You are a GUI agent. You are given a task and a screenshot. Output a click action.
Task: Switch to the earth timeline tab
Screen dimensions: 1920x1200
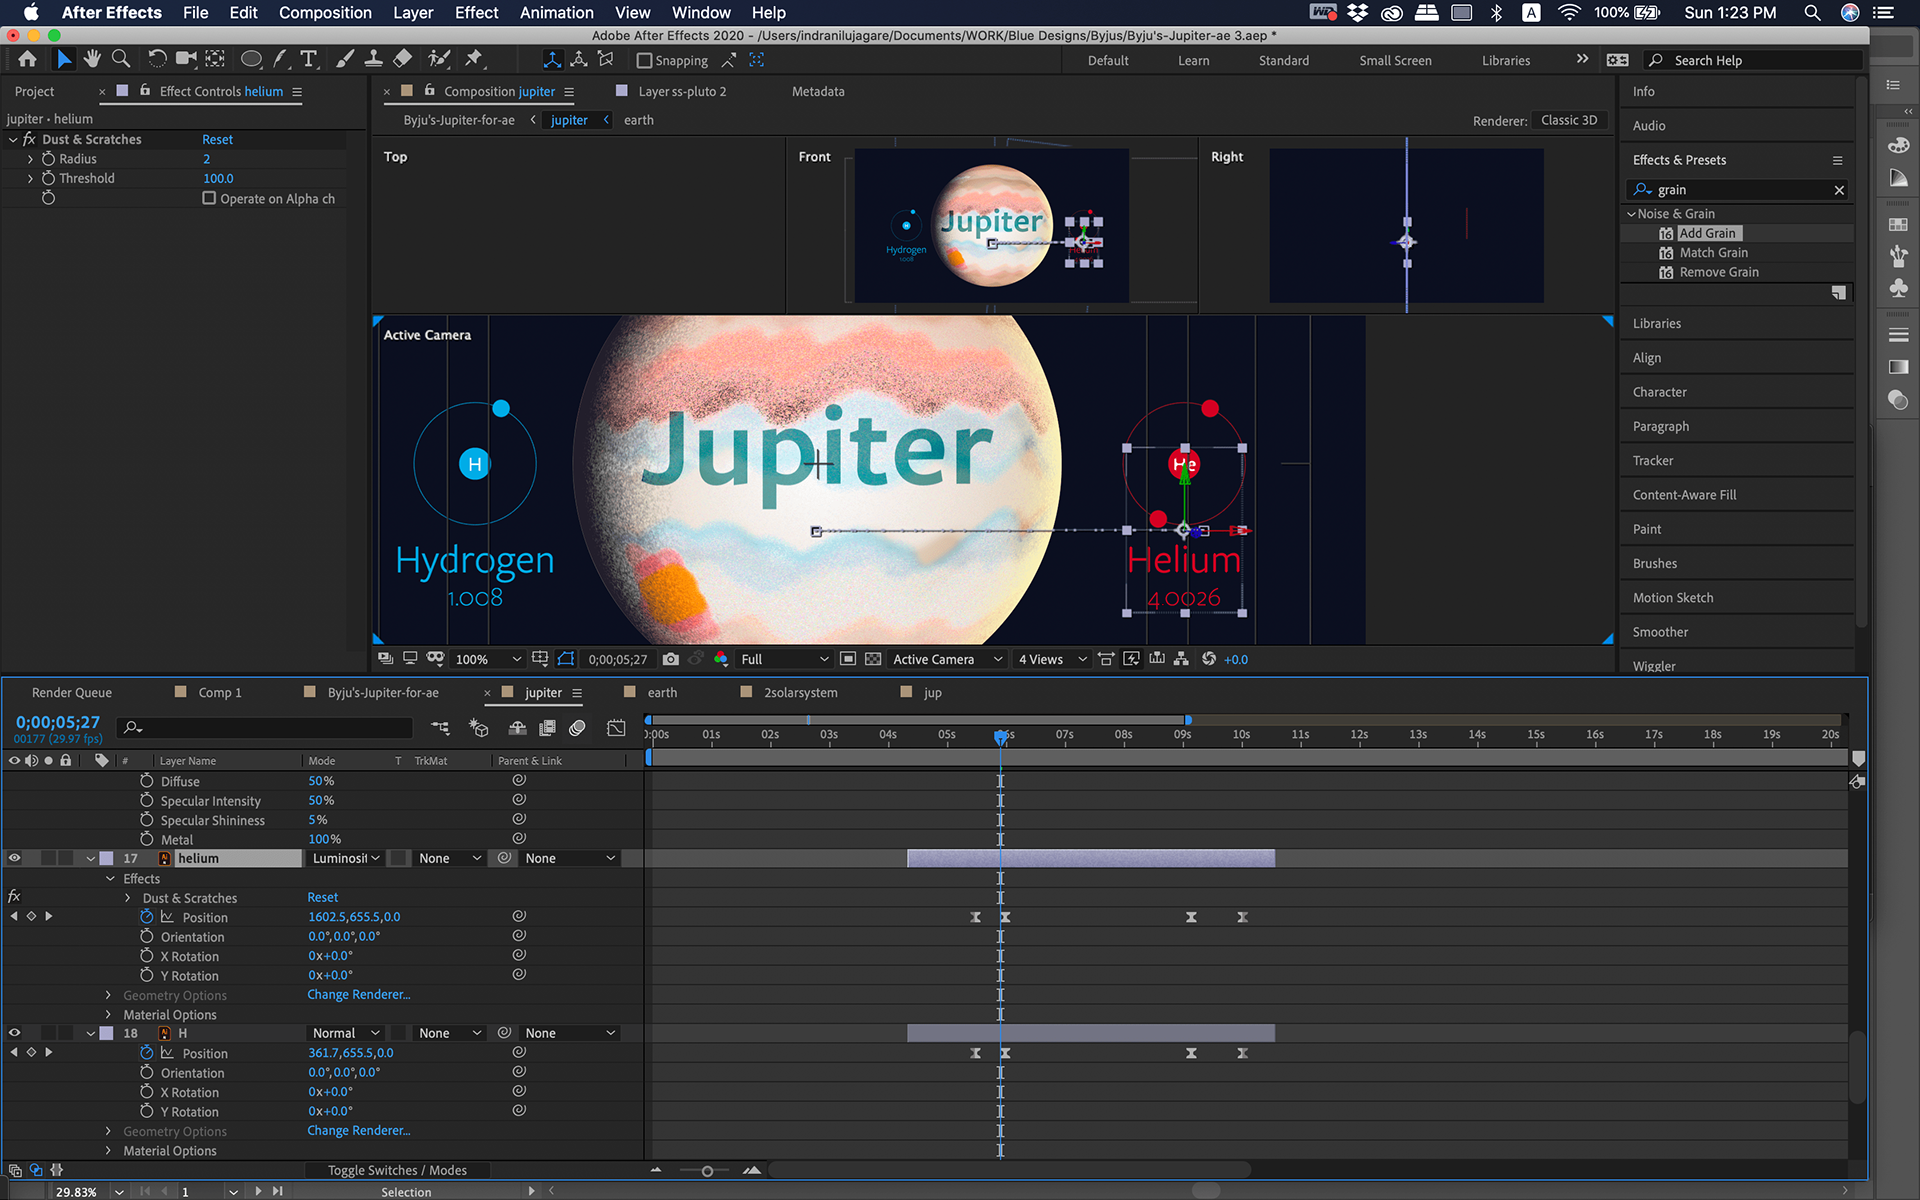click(661, 692)
